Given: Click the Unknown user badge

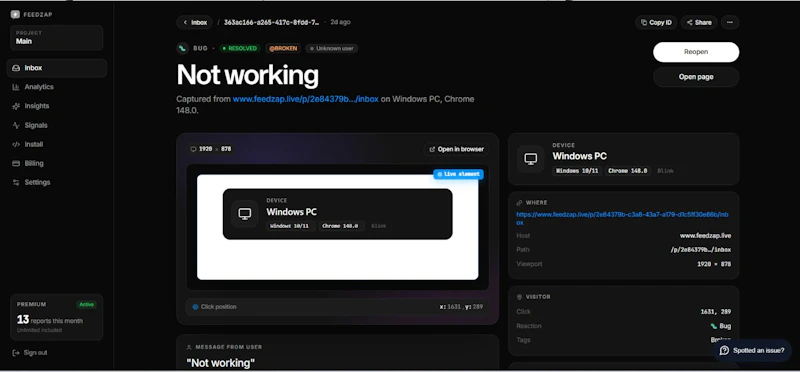Looking at the screenshot, I should pos(332,48).
